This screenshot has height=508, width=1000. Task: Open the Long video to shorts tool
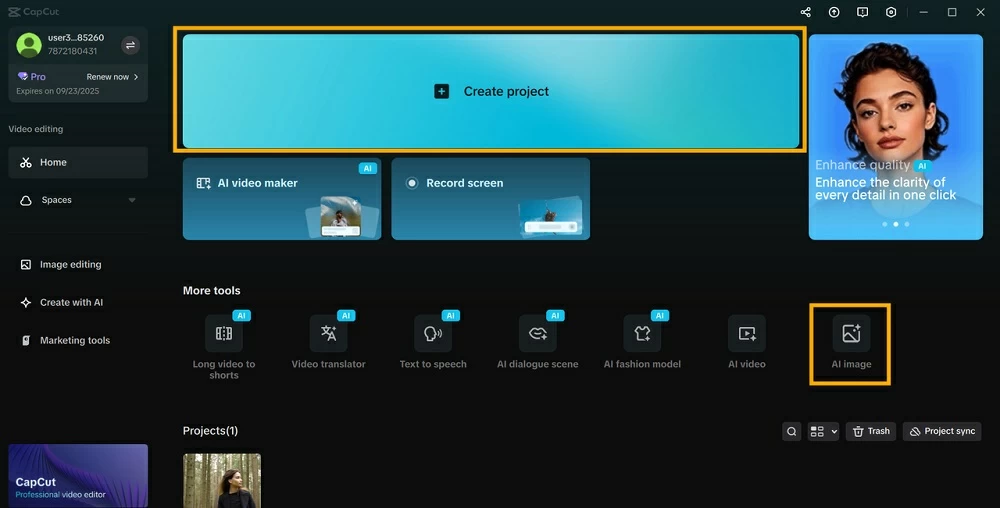click(x=223, y=334)
